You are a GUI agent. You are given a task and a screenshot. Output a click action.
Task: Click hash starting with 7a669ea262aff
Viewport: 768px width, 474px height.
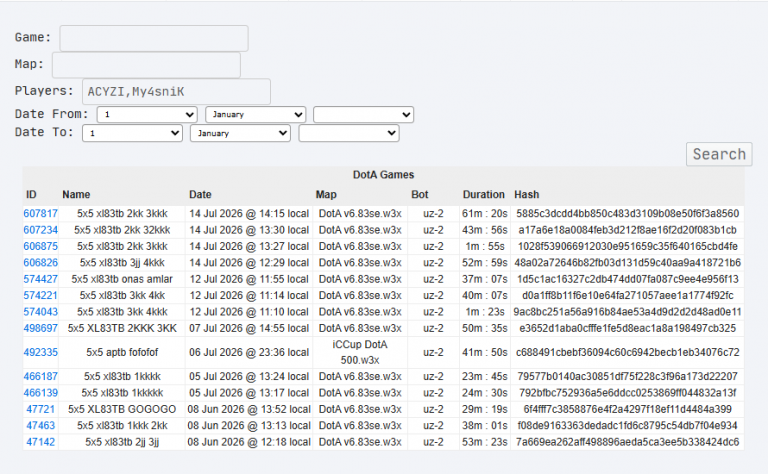(x=627, y=442)
